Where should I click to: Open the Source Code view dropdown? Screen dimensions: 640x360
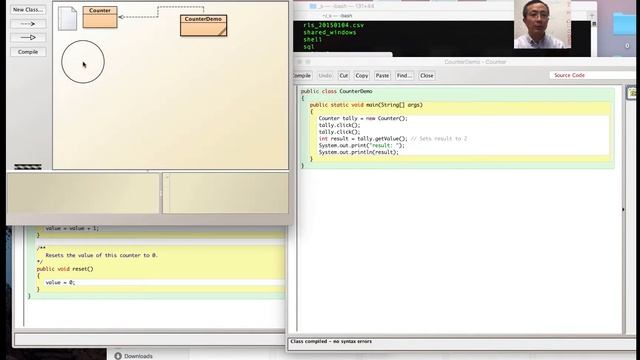point(592,75)
